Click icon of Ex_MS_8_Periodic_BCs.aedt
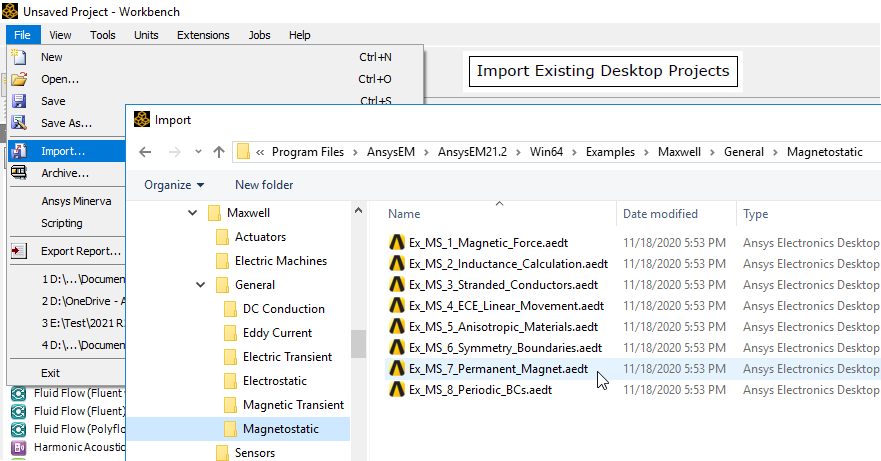Image resolution: width=881 pixels, height=461 pixels. pos(397,389)
